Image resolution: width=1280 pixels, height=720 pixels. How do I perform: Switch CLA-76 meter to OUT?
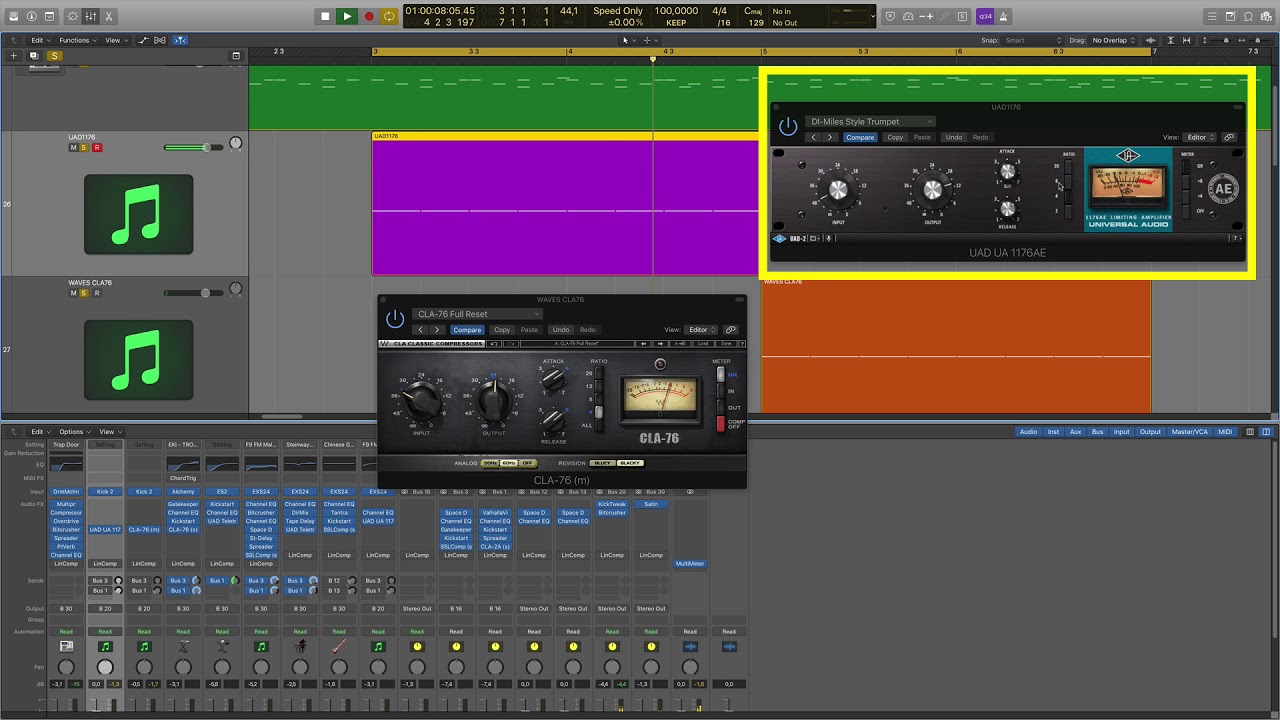tap(720, 407)
